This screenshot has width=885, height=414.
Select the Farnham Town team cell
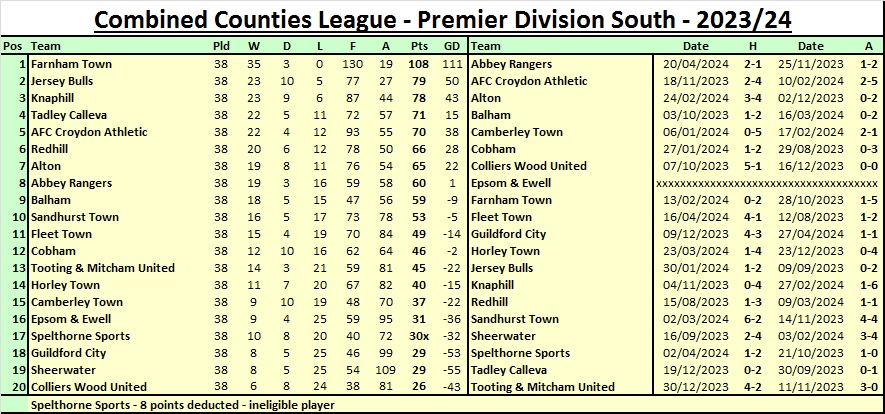coord(71,64)
